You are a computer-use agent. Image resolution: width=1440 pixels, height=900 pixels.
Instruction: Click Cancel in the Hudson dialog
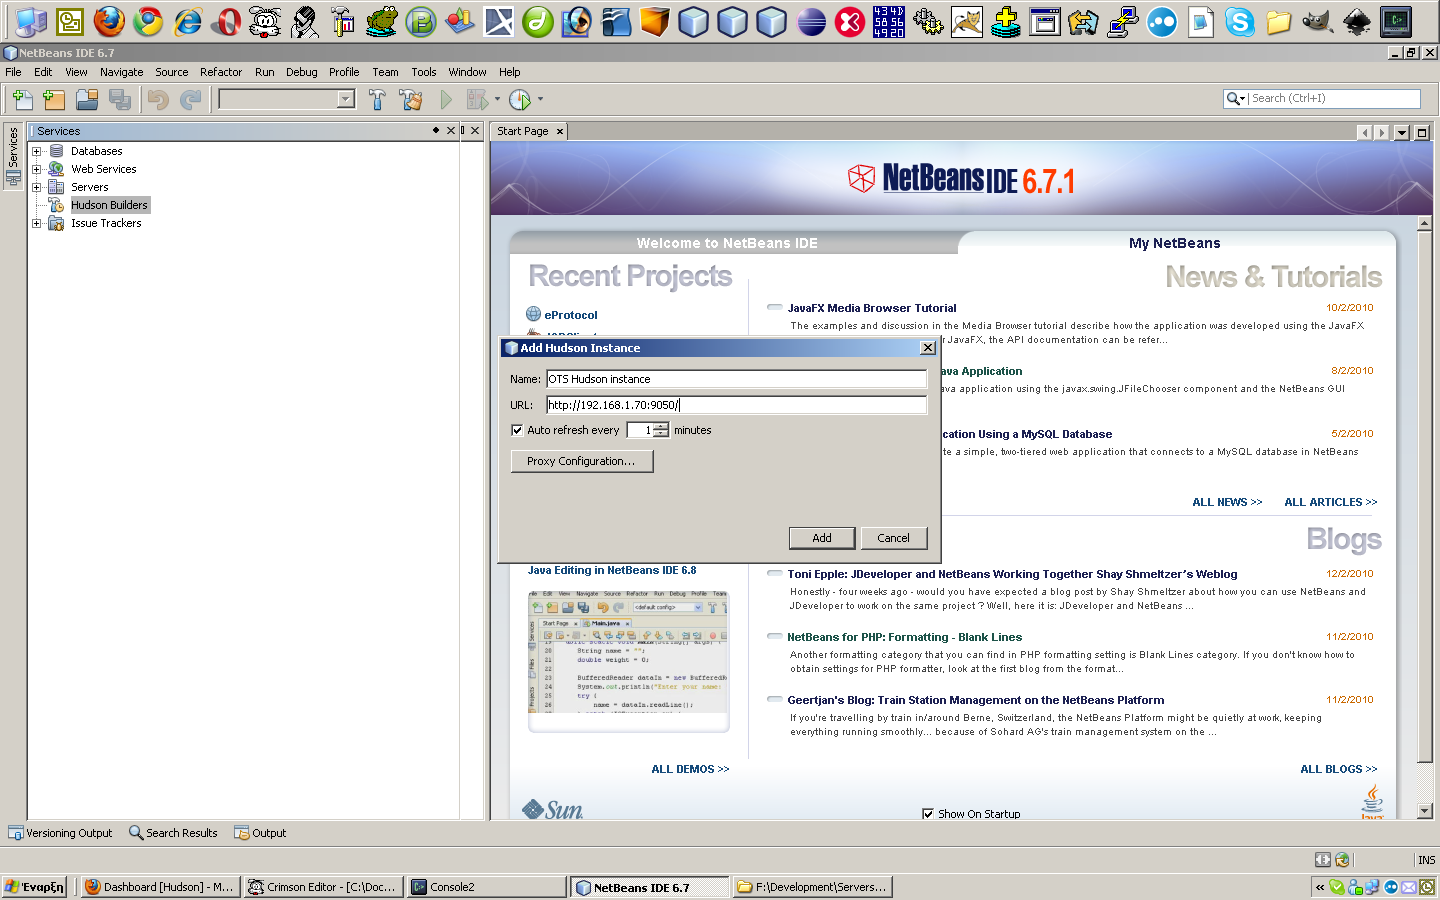893,538
